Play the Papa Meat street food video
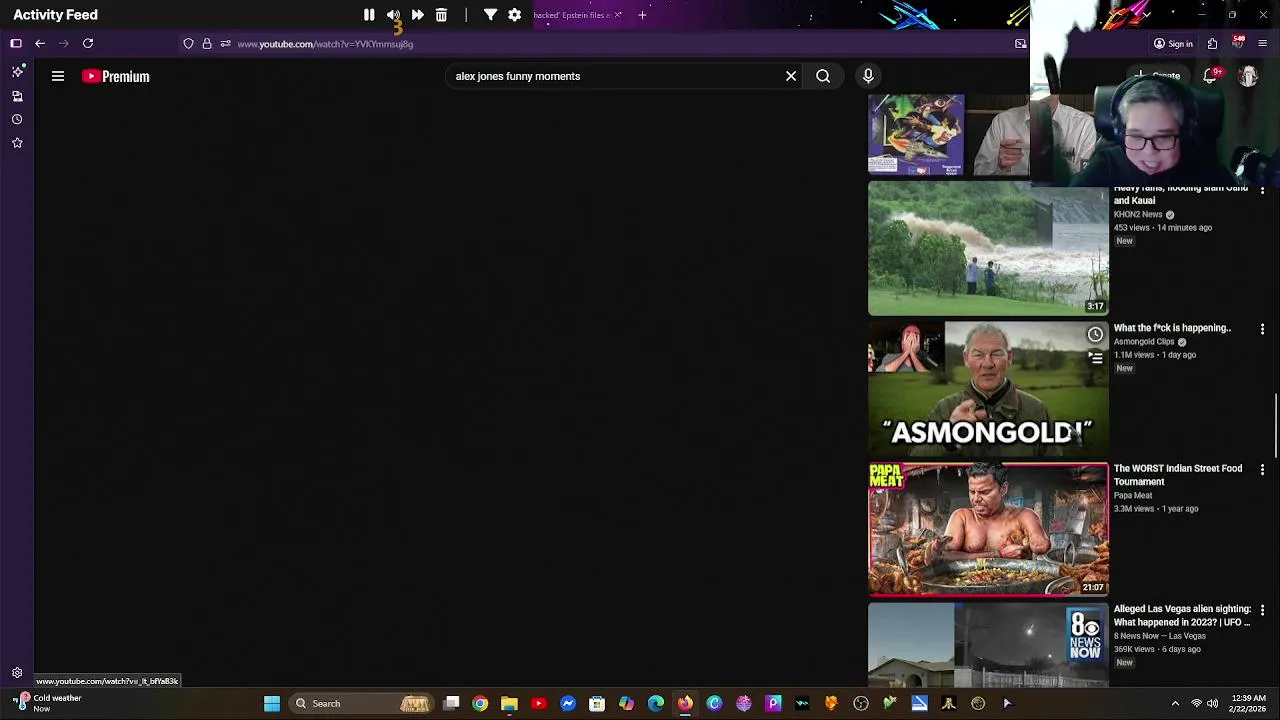The height and width of the screenshot is (720, 1280). 988,529
